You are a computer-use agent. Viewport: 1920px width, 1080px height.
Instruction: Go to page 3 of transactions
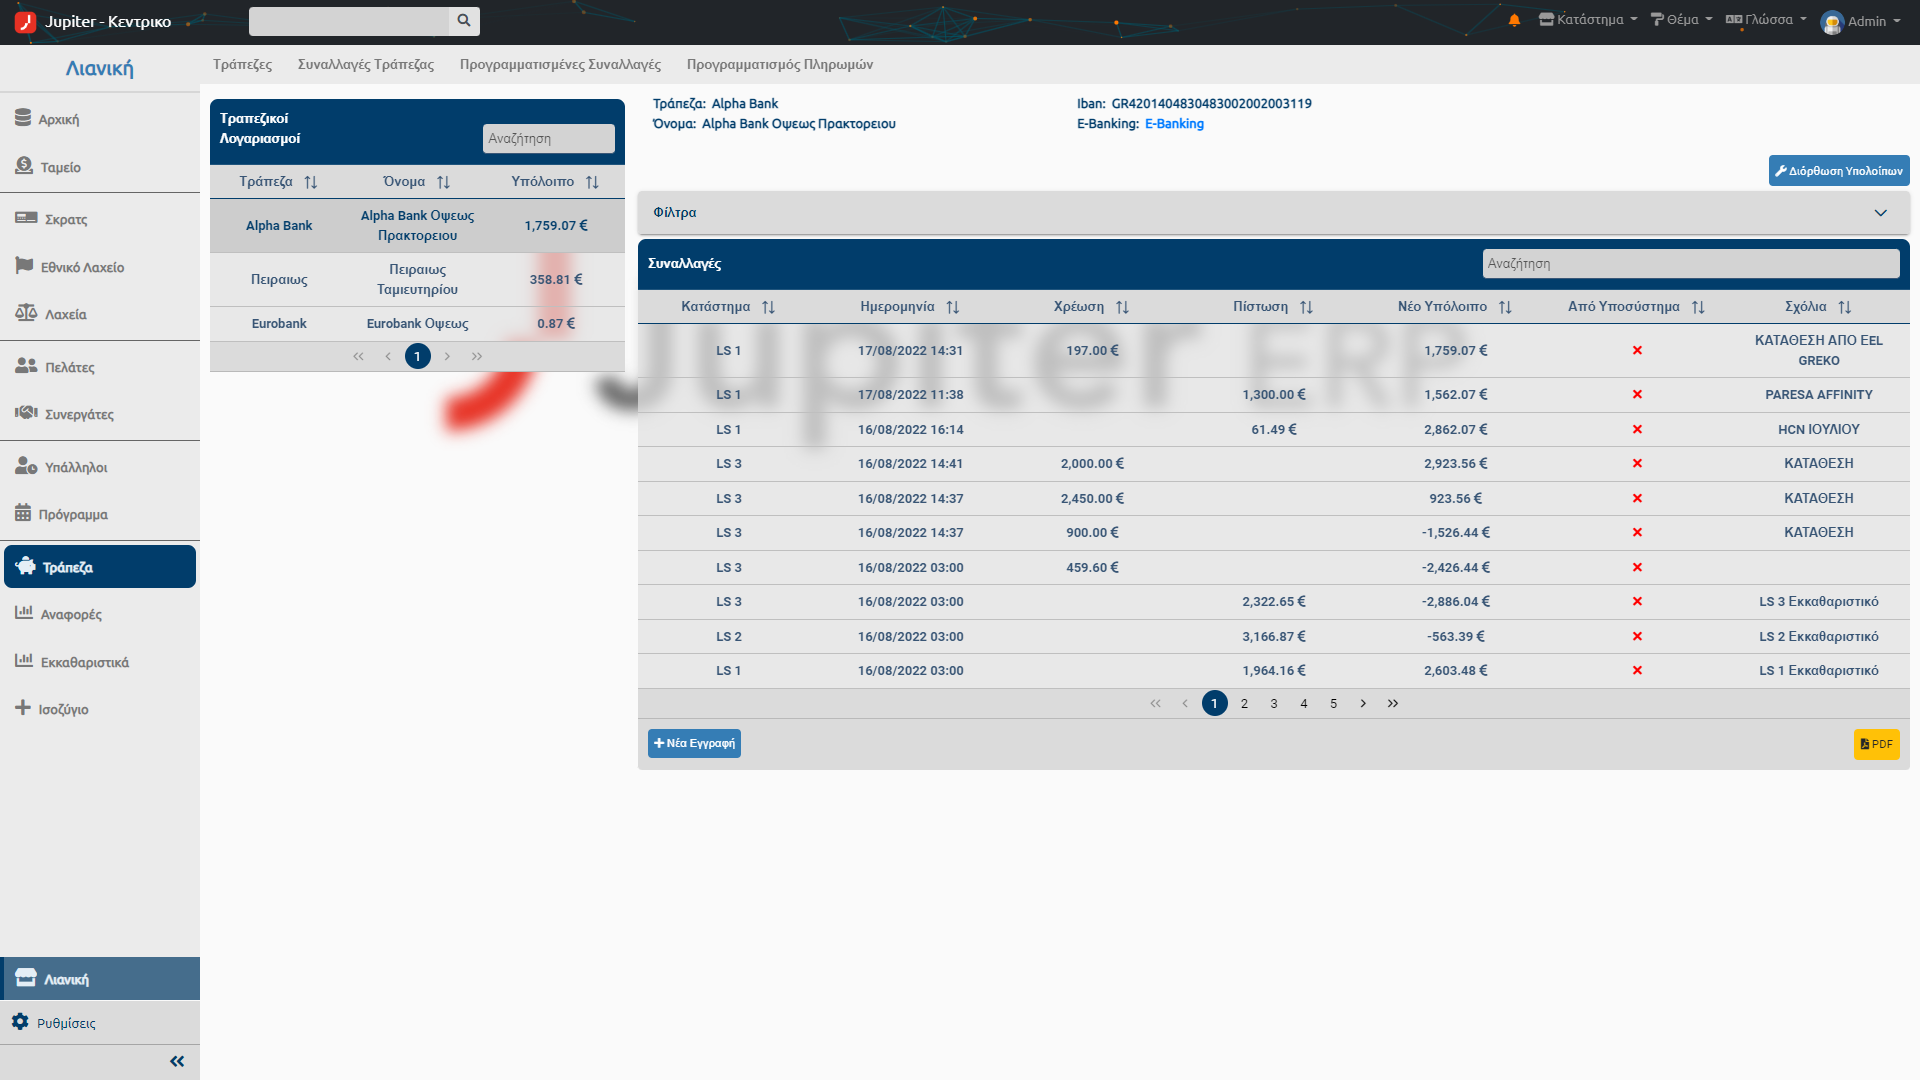pos(1274,704)
